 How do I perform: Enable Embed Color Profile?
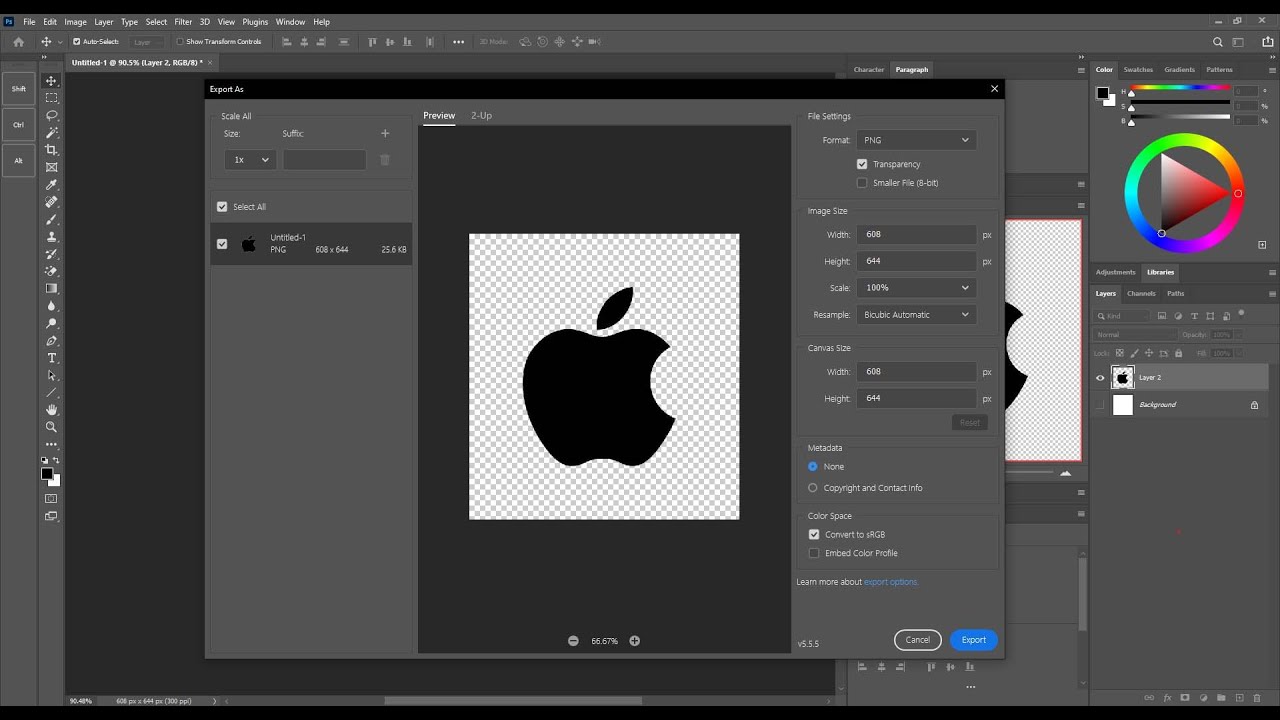tap(814, 553)
